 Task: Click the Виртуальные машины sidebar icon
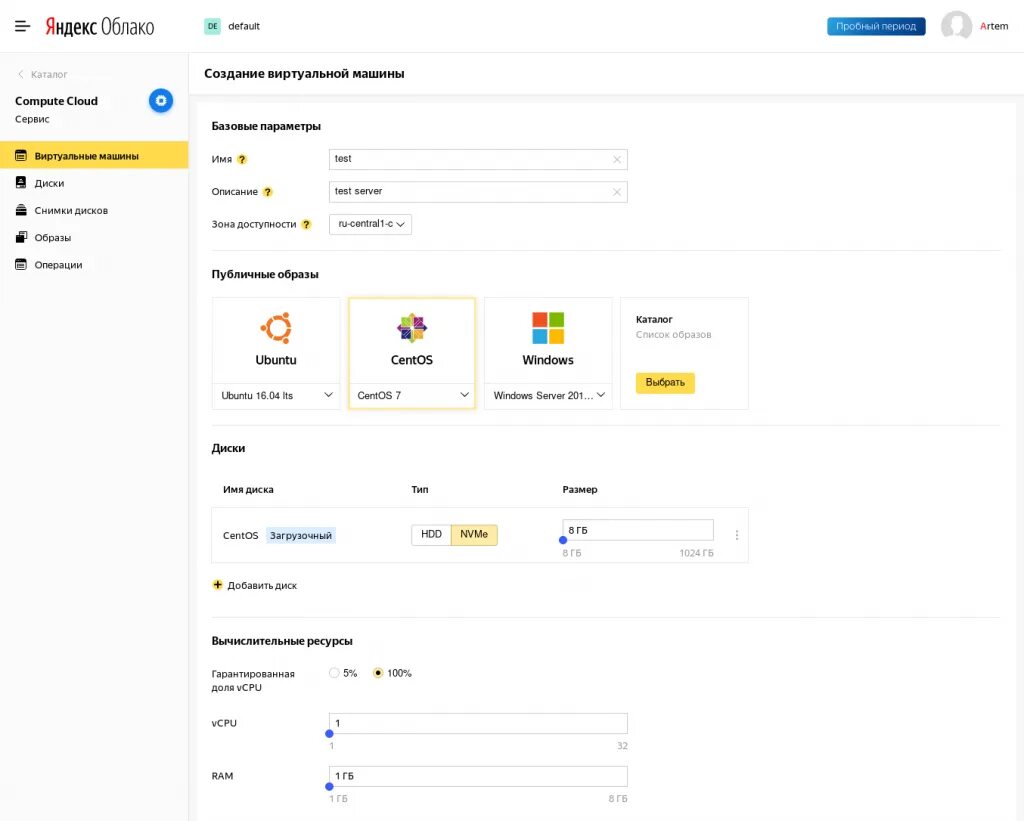point(21,155)
